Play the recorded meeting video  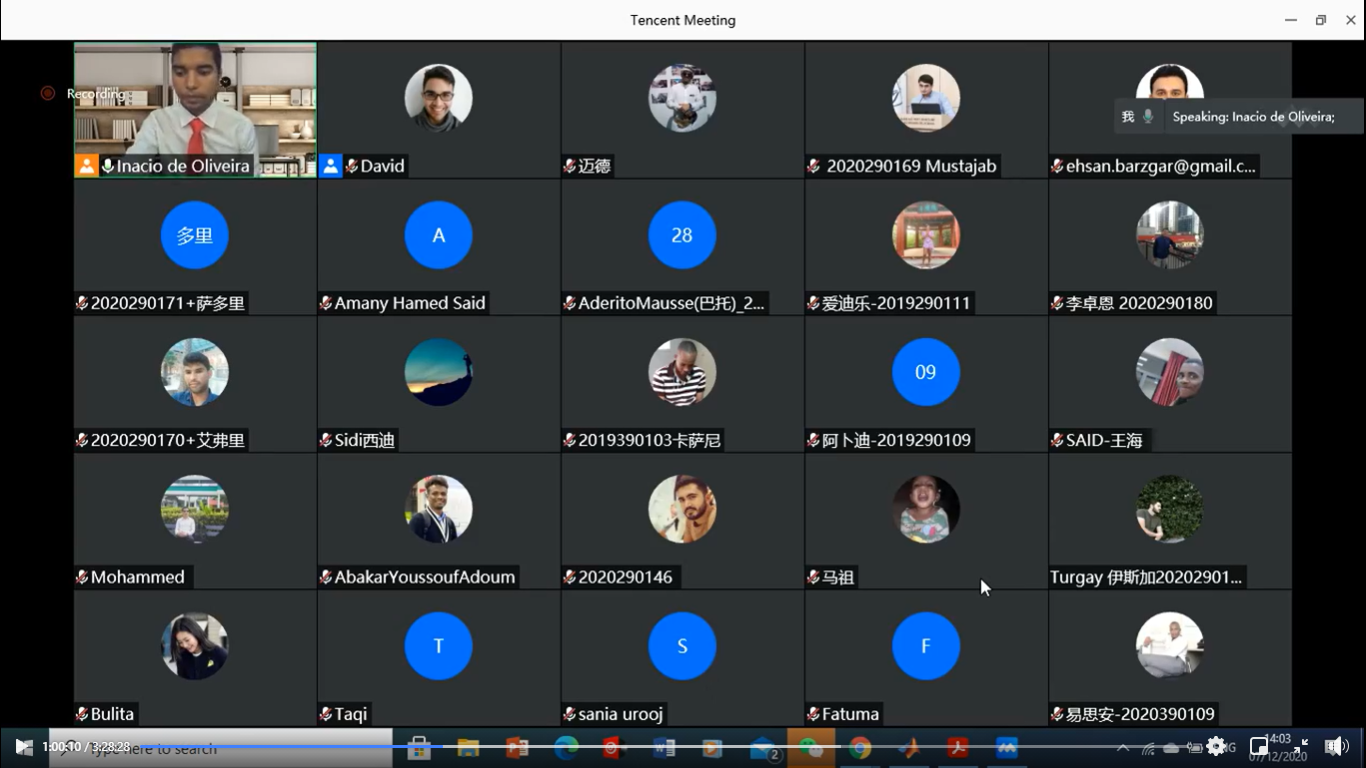(x=23, y=747)
